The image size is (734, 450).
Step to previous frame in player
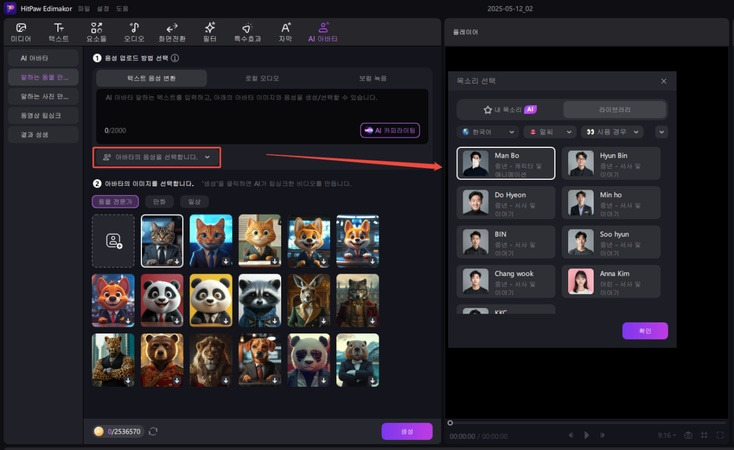pos(571,435)
